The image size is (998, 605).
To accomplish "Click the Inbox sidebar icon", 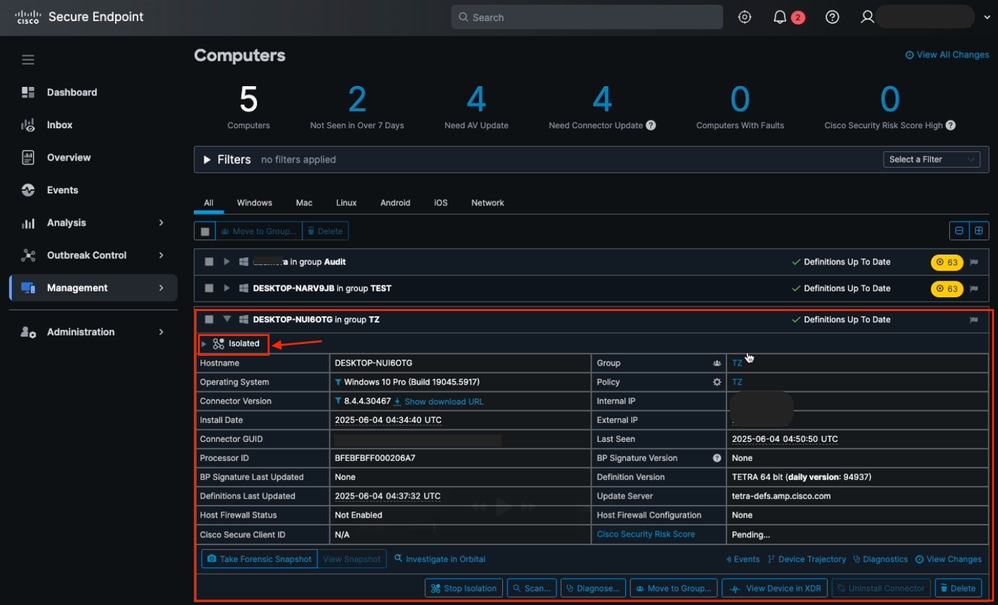I will (28, 125).
